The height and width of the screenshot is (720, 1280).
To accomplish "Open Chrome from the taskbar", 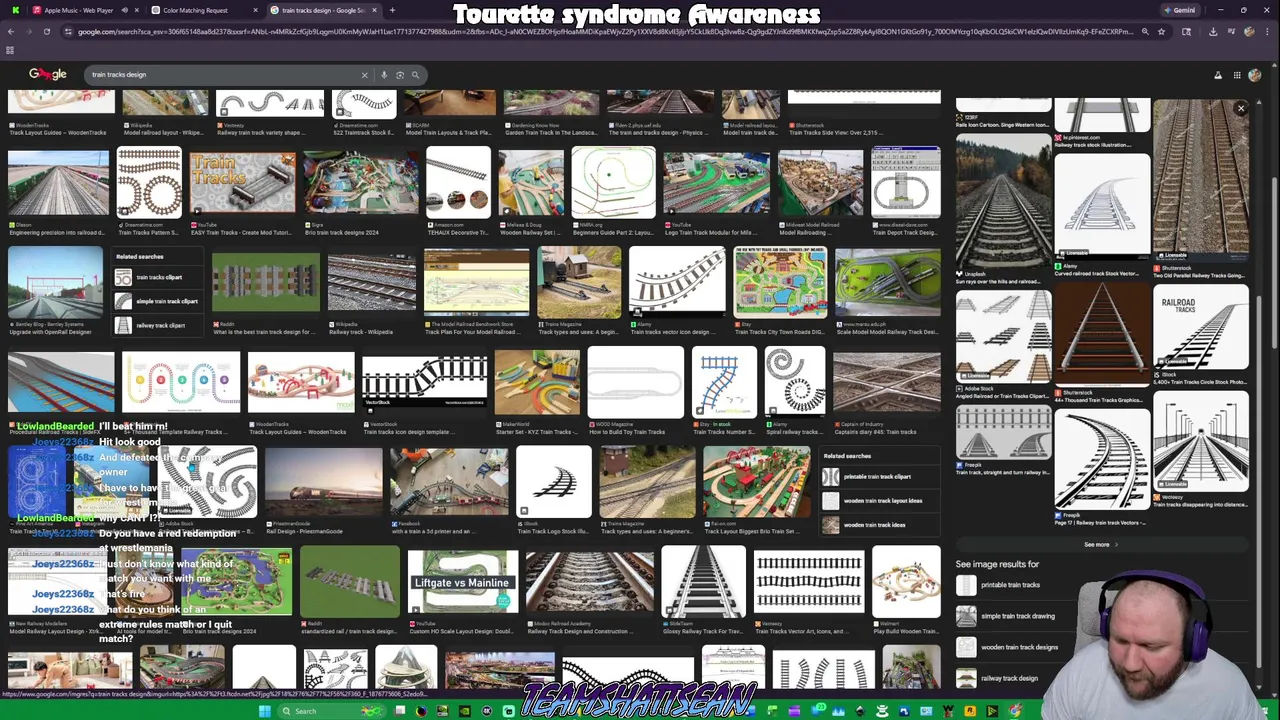I will pos(1014,711).
